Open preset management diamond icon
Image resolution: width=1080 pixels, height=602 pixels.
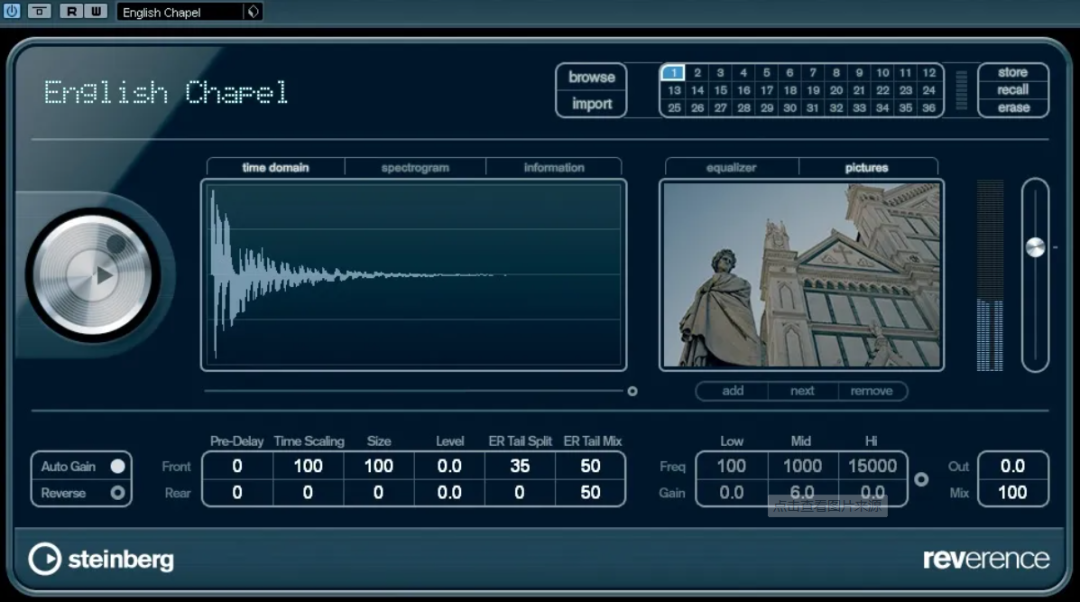pyautogui.click(x=253, y=12)
